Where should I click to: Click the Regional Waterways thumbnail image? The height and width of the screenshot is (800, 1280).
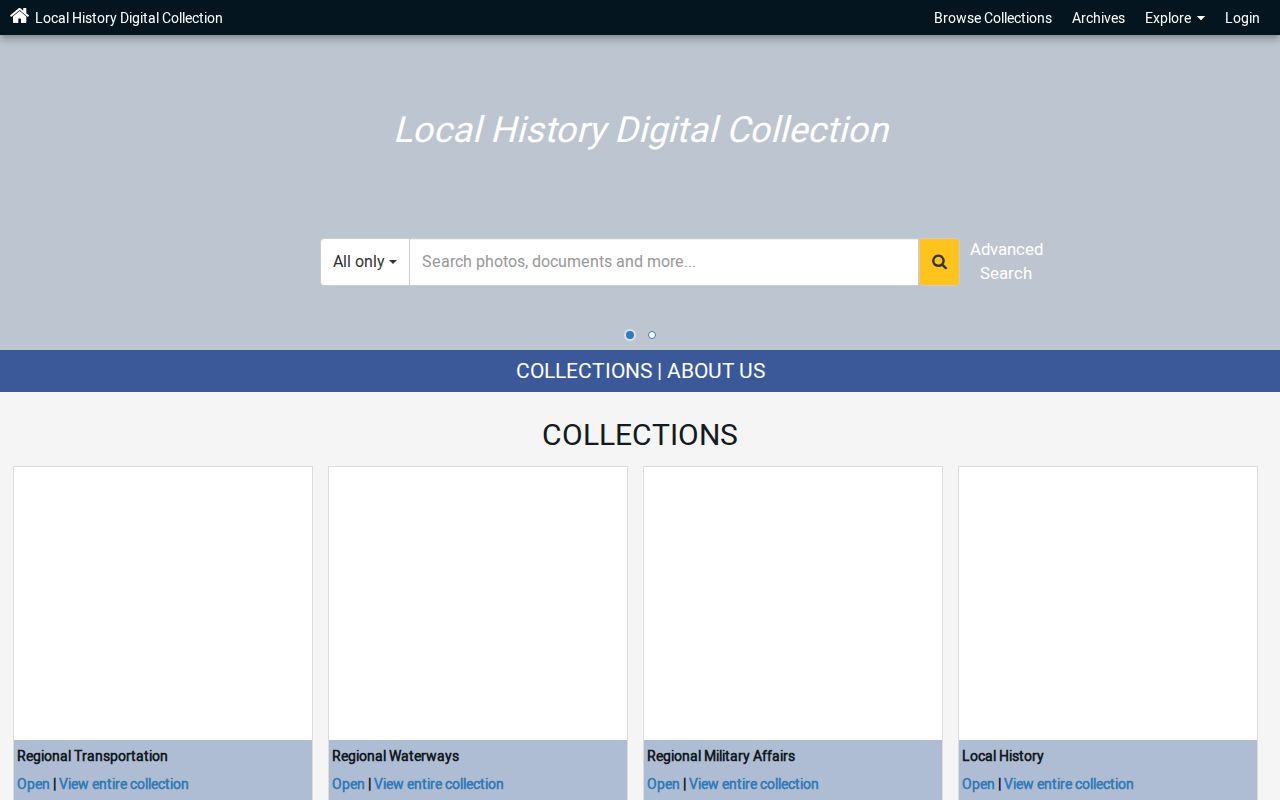click(x=478, y=604)
